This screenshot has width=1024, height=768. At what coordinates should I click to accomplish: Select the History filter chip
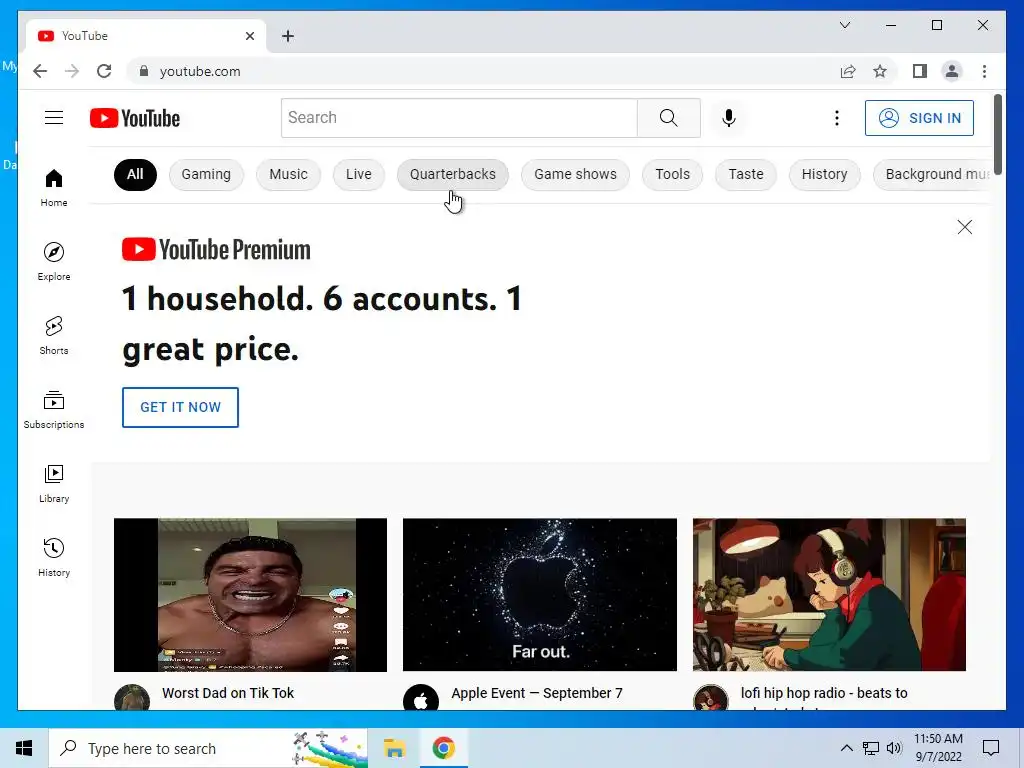(824, 174)
